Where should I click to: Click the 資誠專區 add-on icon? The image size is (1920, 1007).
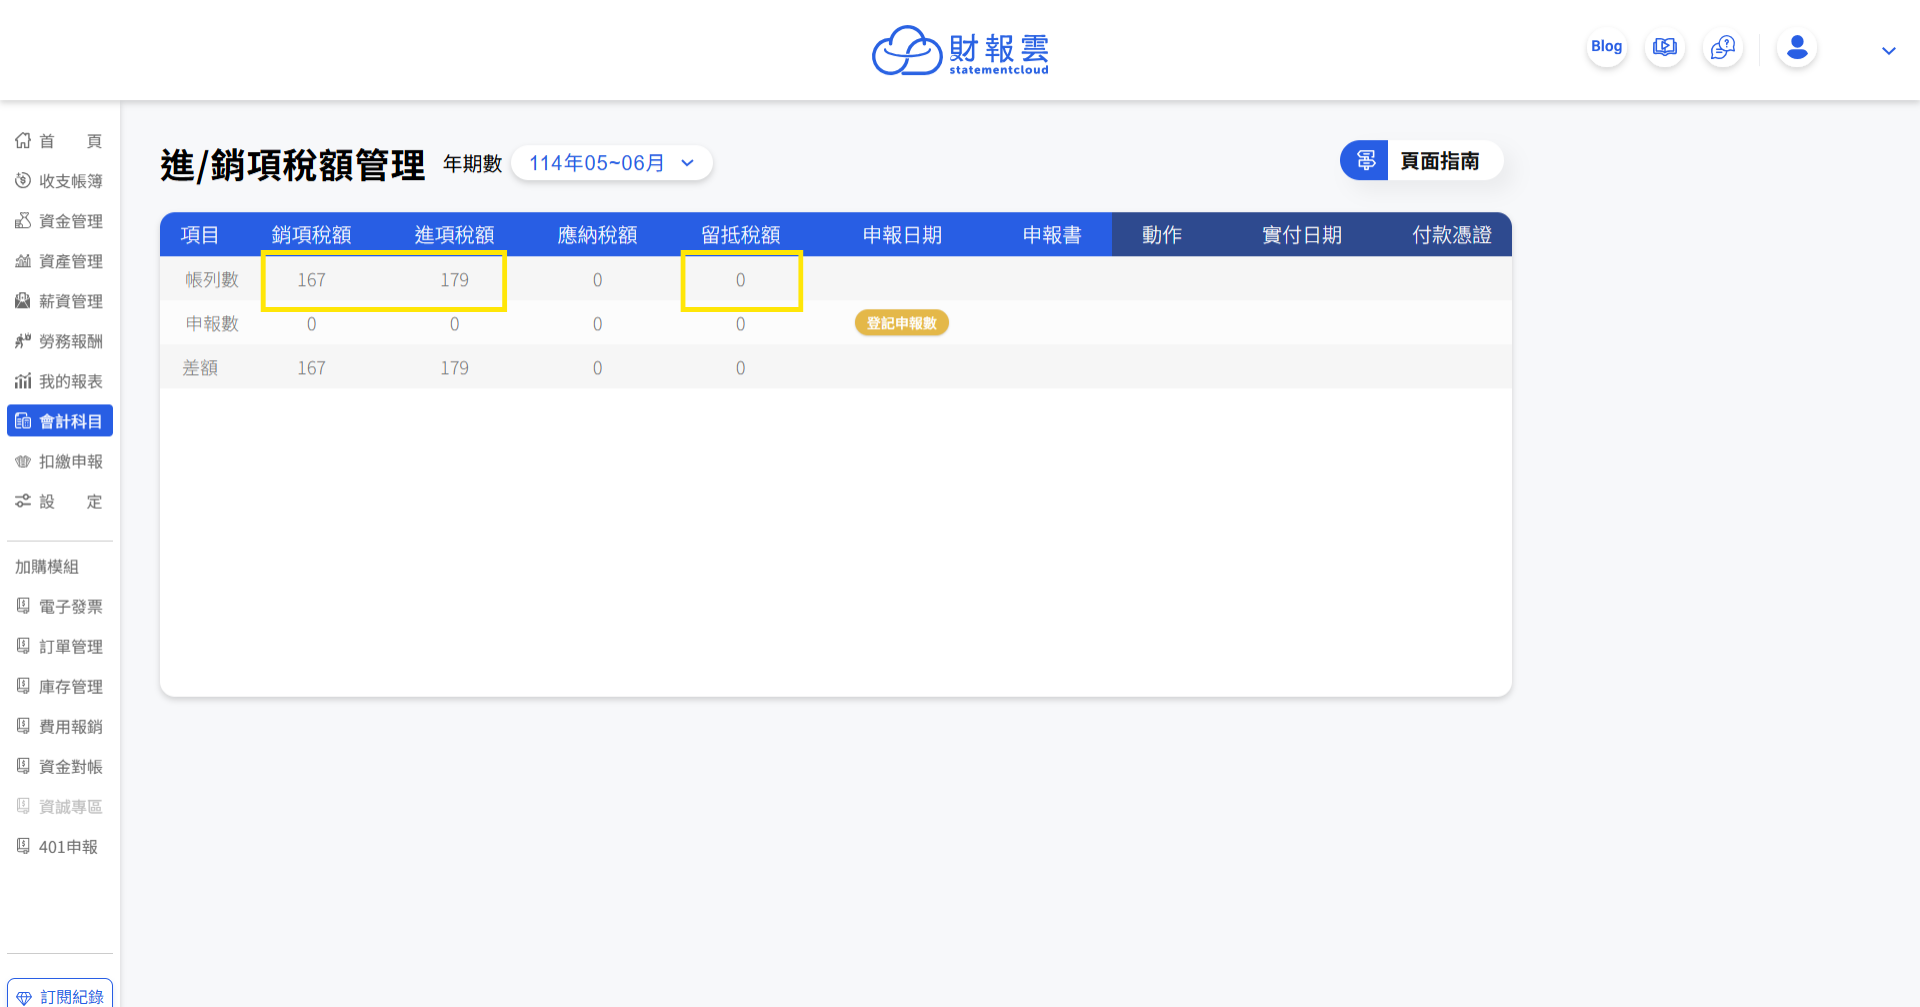[x=23, y=806]
